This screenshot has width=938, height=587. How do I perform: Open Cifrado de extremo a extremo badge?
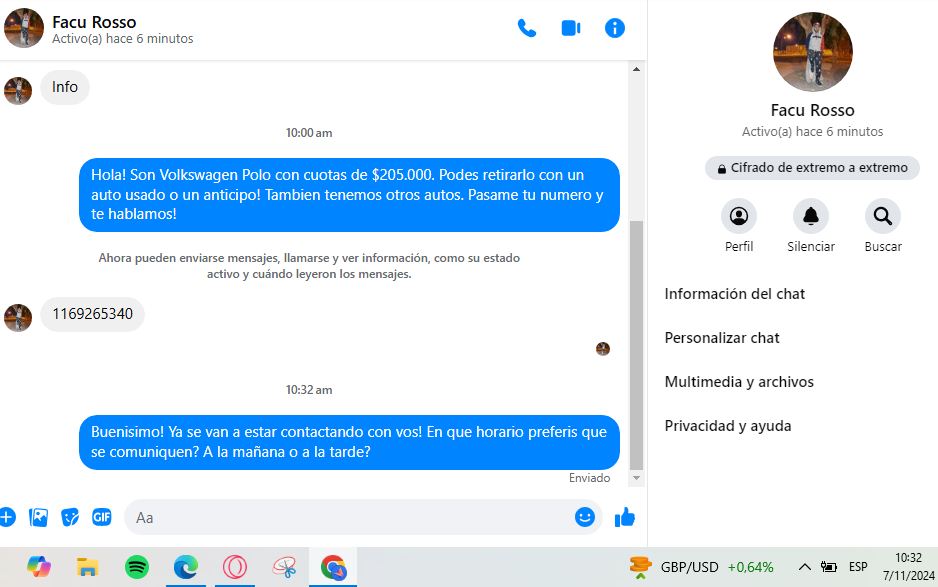tap(812, 168)
